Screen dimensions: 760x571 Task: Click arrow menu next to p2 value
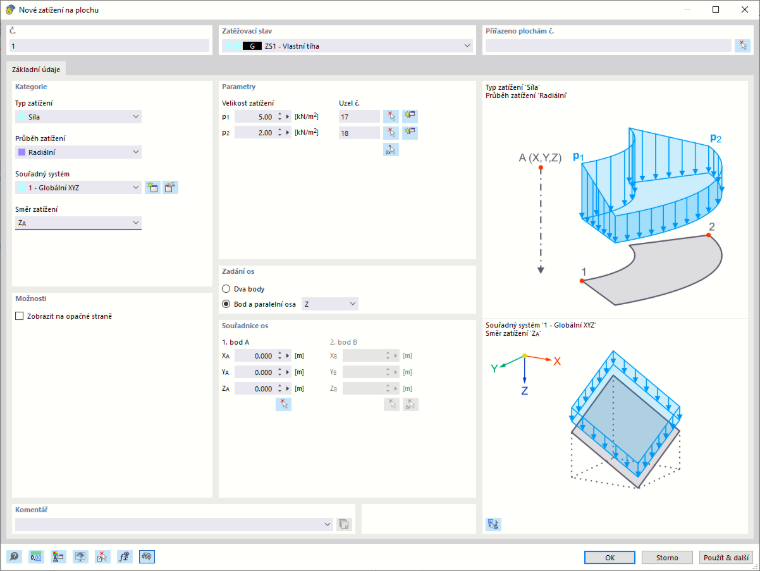click(x=287, y=132)
